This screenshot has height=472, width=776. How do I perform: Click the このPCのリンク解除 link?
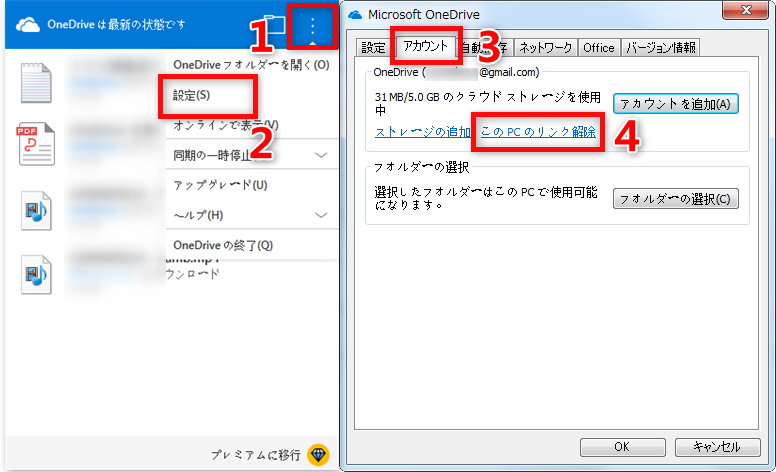tap(538, 132)
